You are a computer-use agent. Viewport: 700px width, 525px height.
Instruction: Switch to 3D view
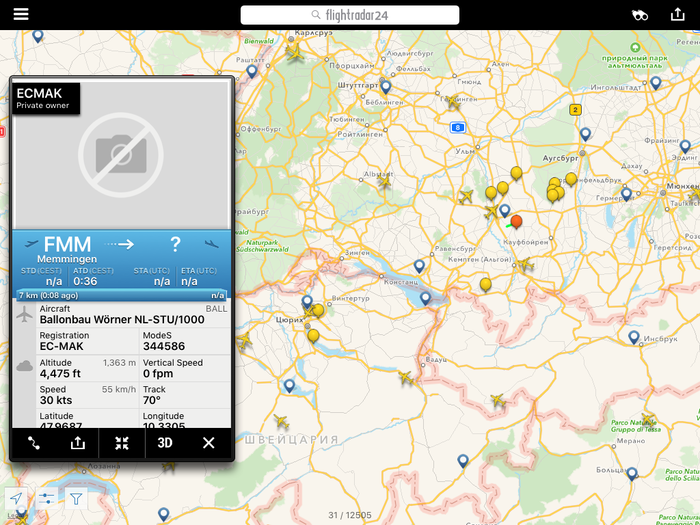click(x=165, y=443)
